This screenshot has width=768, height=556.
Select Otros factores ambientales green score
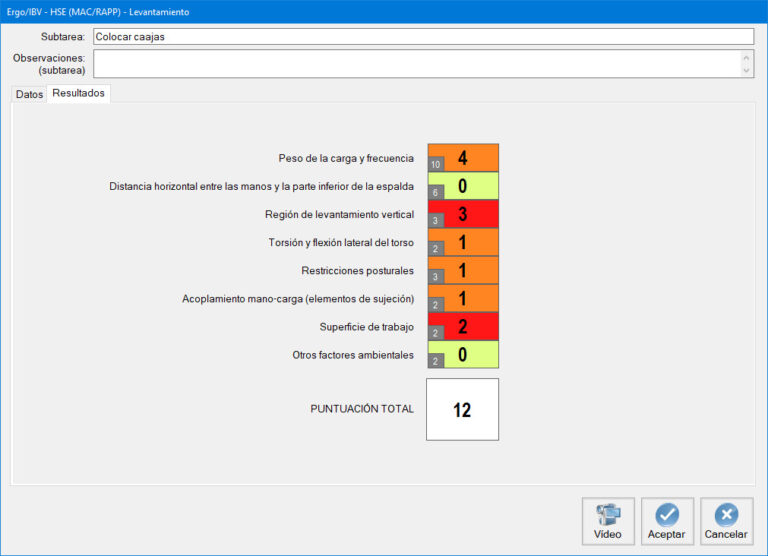pos(463,354)
